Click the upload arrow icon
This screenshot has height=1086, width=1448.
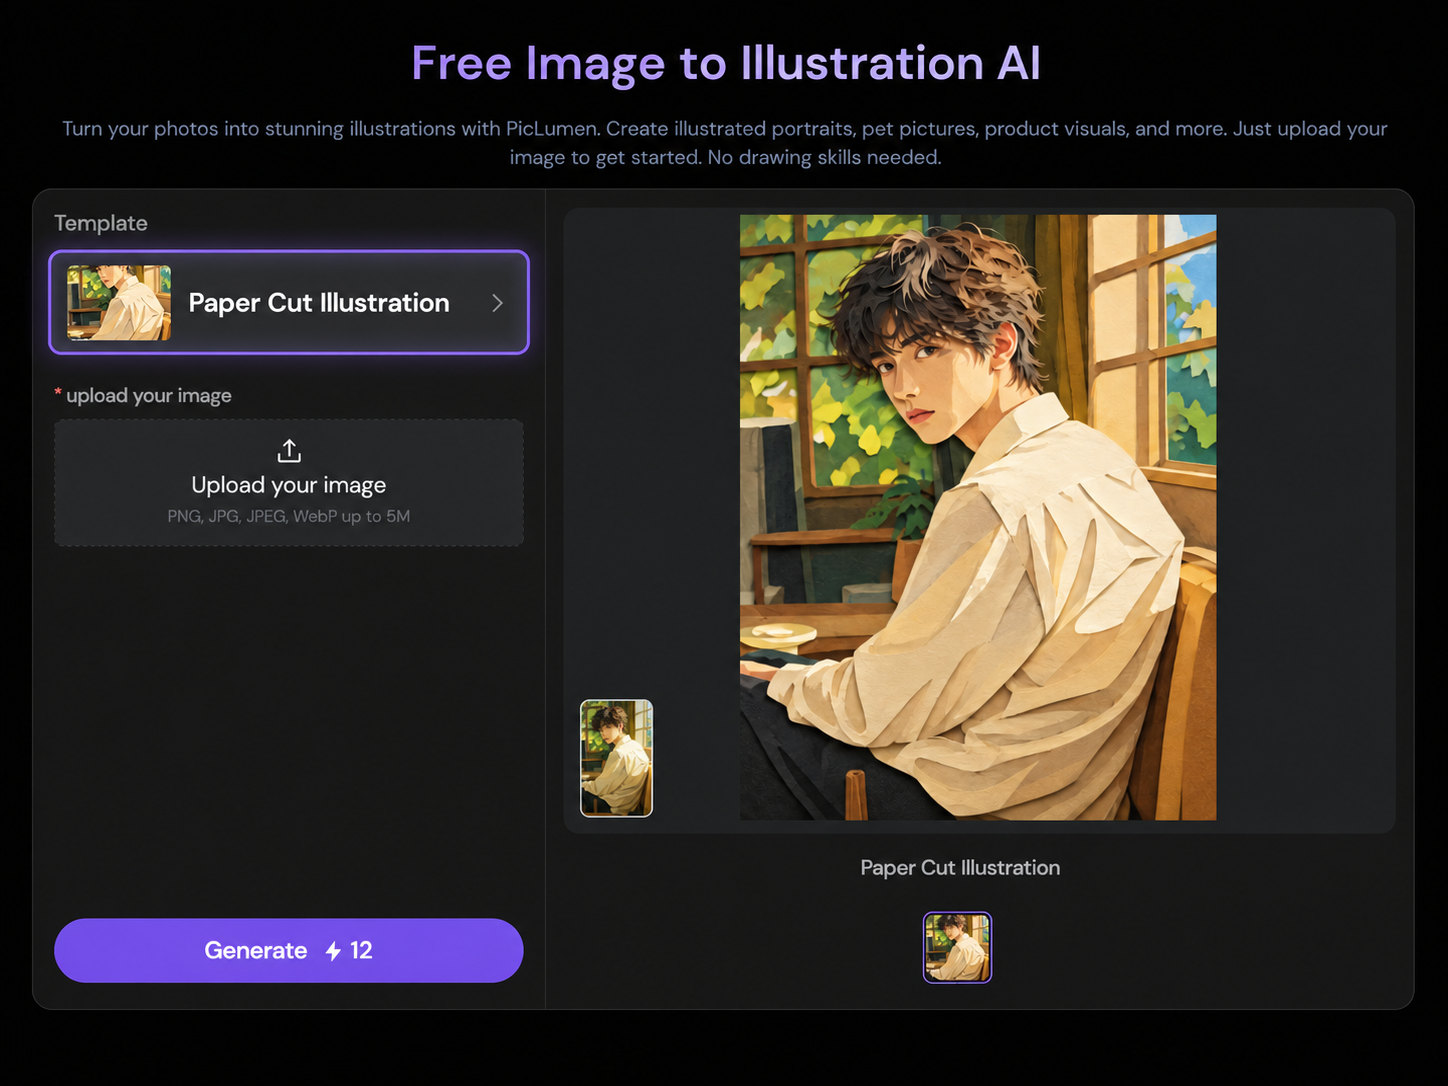pyautogui.click(x=289, y=451)
